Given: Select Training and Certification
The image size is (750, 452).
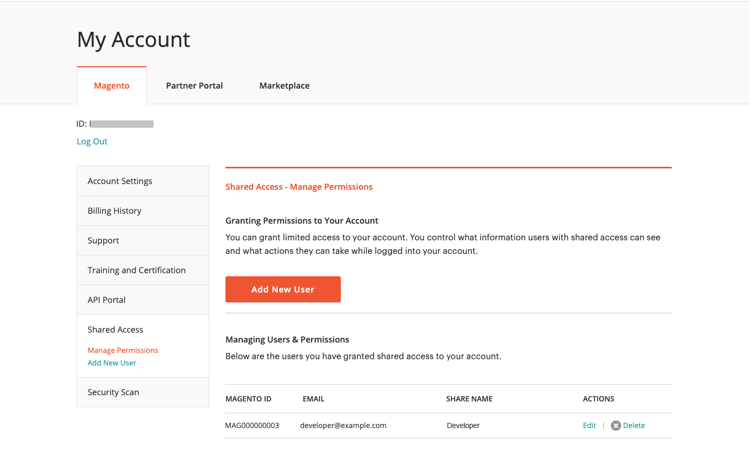Looking at the screenshot, I should point(136,270).
